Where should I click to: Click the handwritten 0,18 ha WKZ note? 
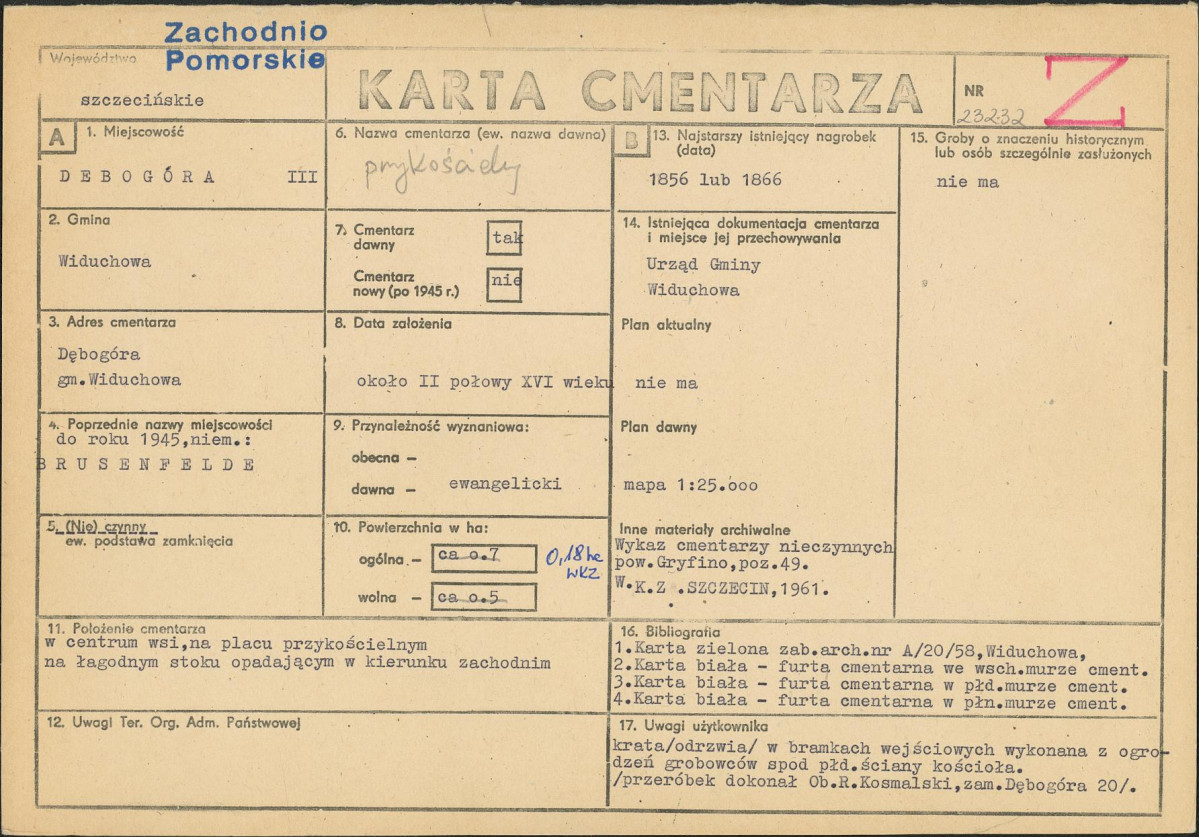pos(574,563)
